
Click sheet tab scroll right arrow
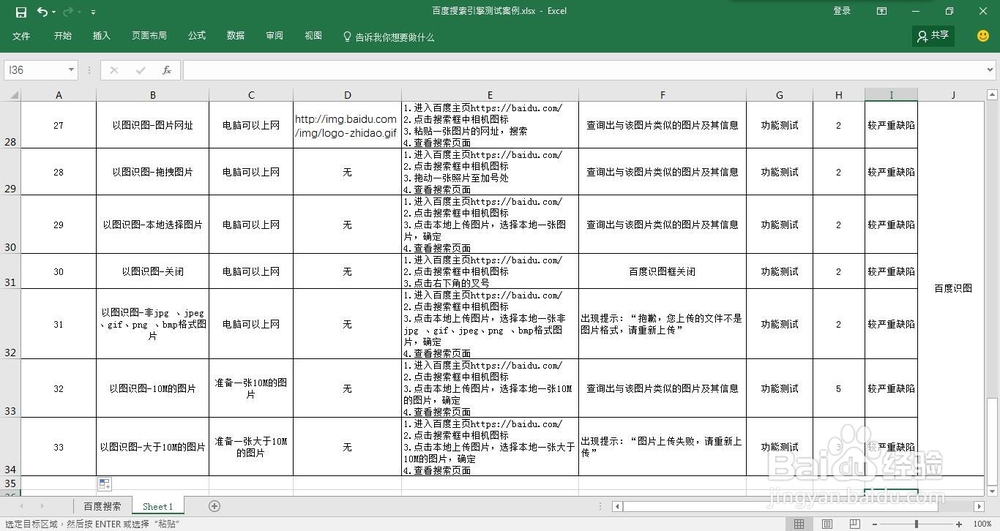42,506
